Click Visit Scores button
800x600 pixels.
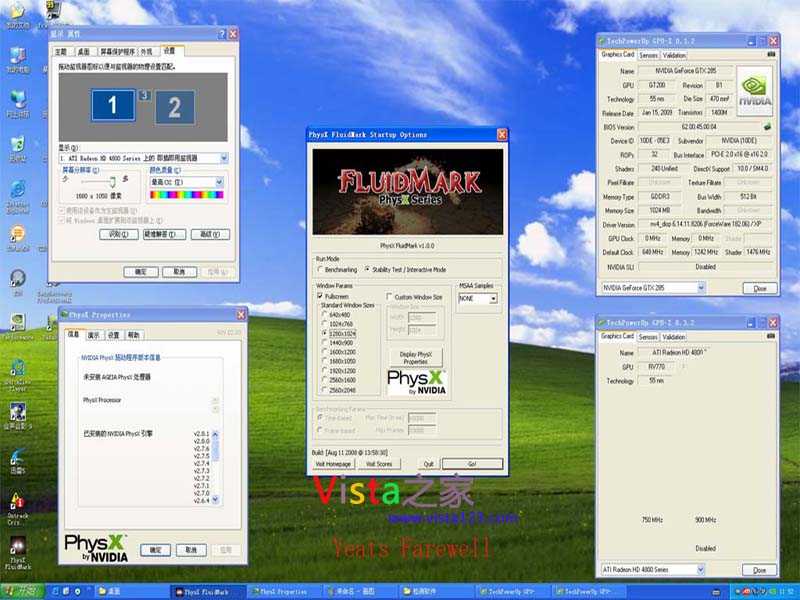pos(379,464)
